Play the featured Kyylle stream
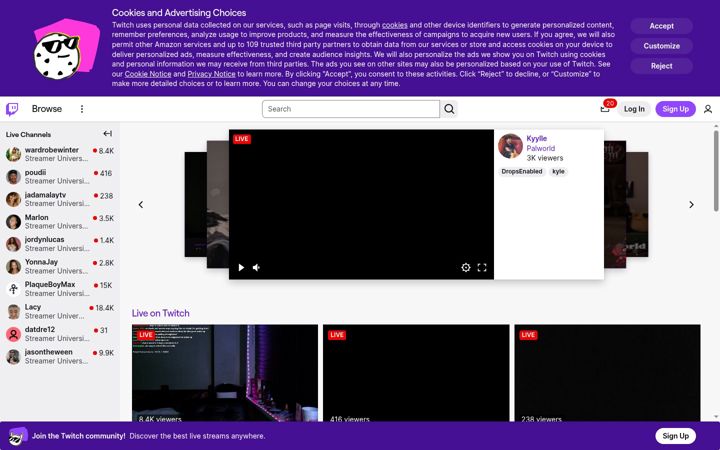 click(241, 268)
